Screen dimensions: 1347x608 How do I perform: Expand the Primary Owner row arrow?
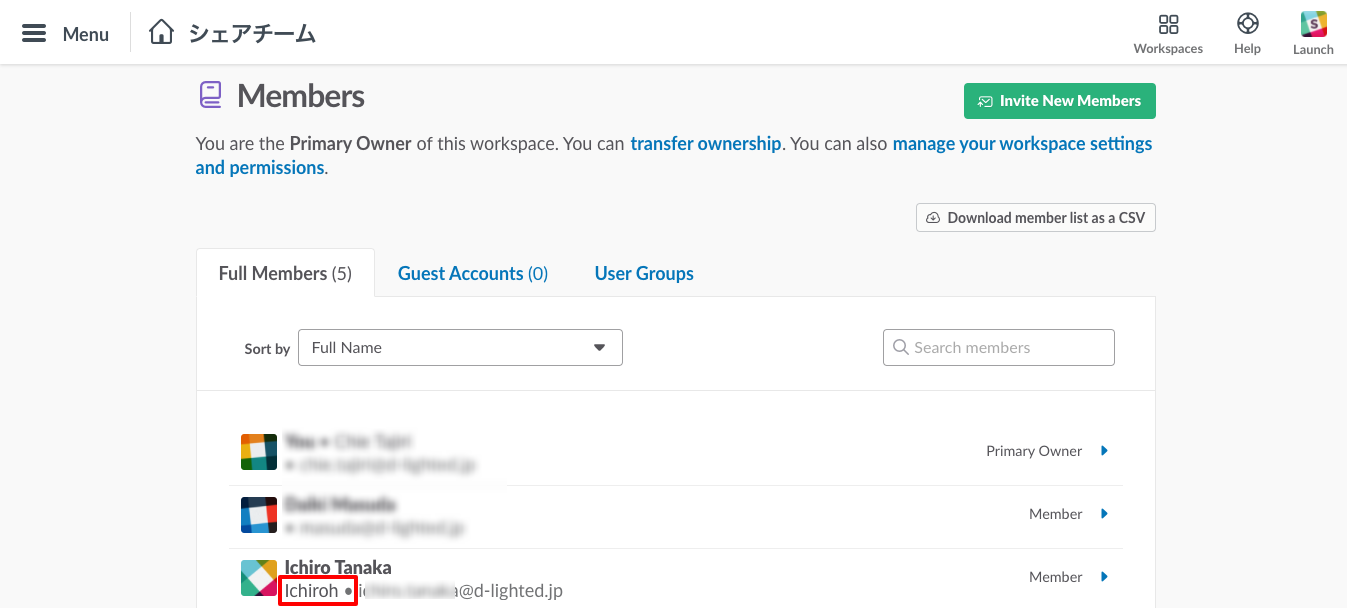[x=1105, y=451]
